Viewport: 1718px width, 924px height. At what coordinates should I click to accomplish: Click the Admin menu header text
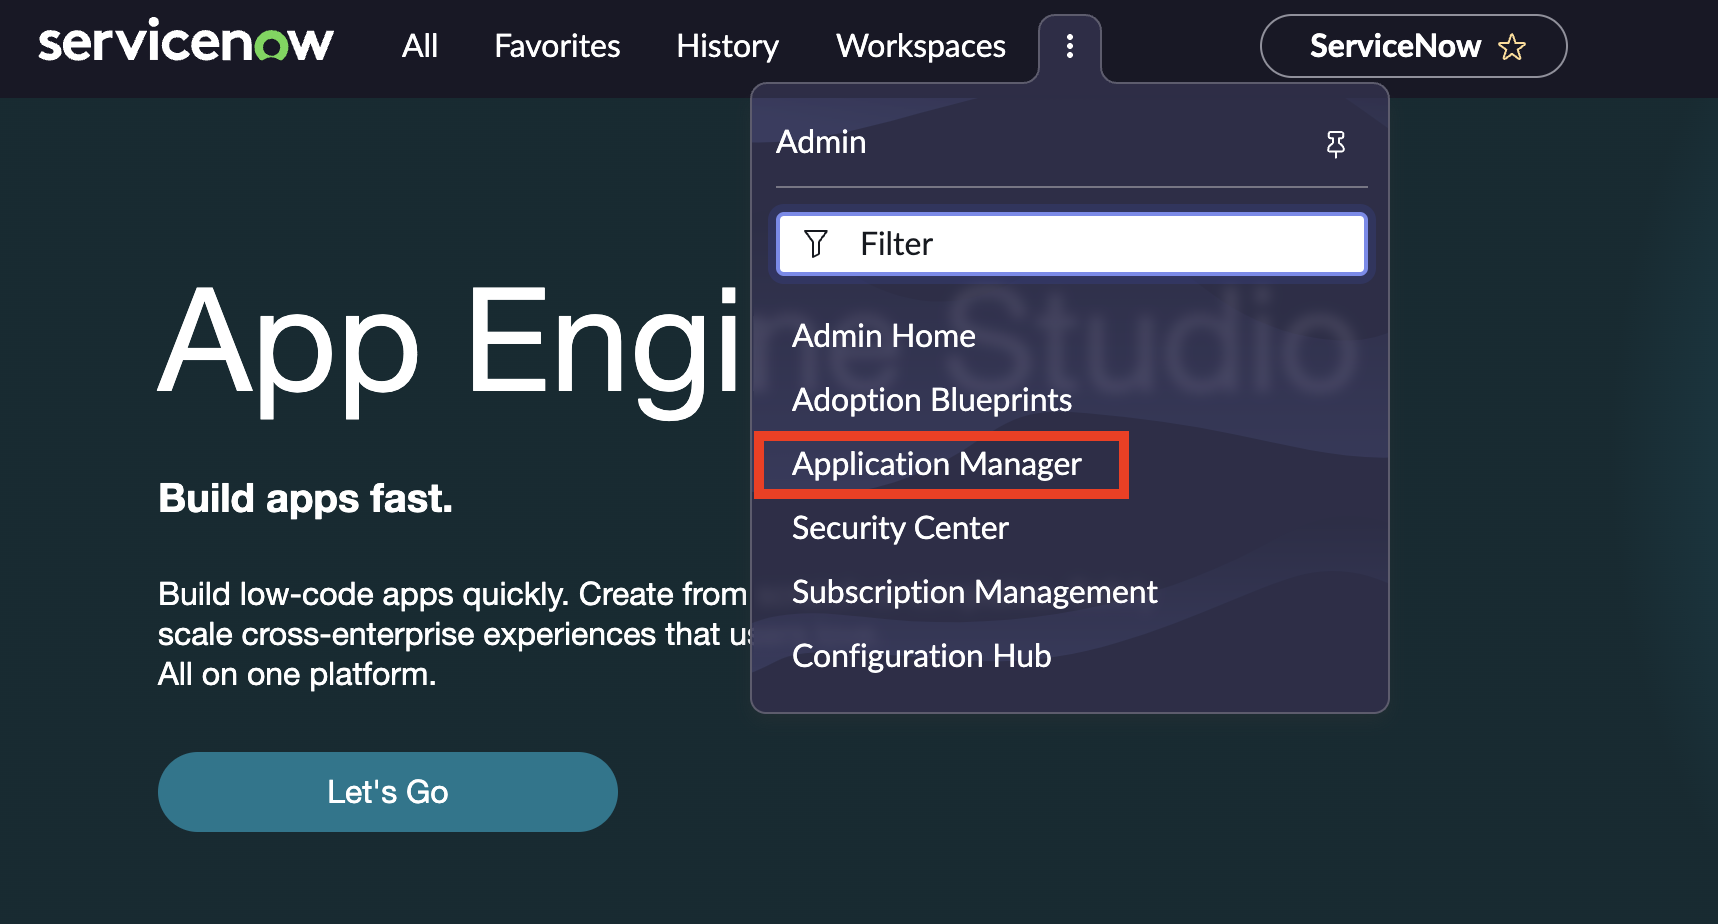[821, 142]
